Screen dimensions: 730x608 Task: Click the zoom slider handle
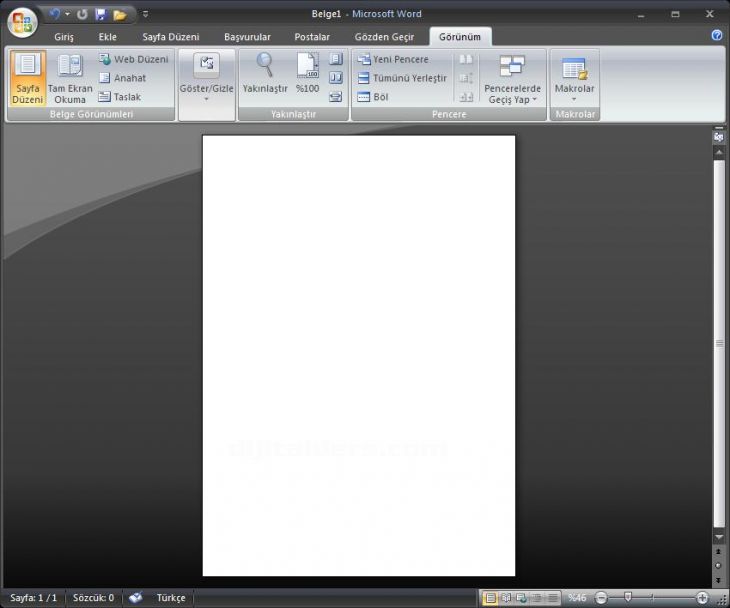click(628, 597)
